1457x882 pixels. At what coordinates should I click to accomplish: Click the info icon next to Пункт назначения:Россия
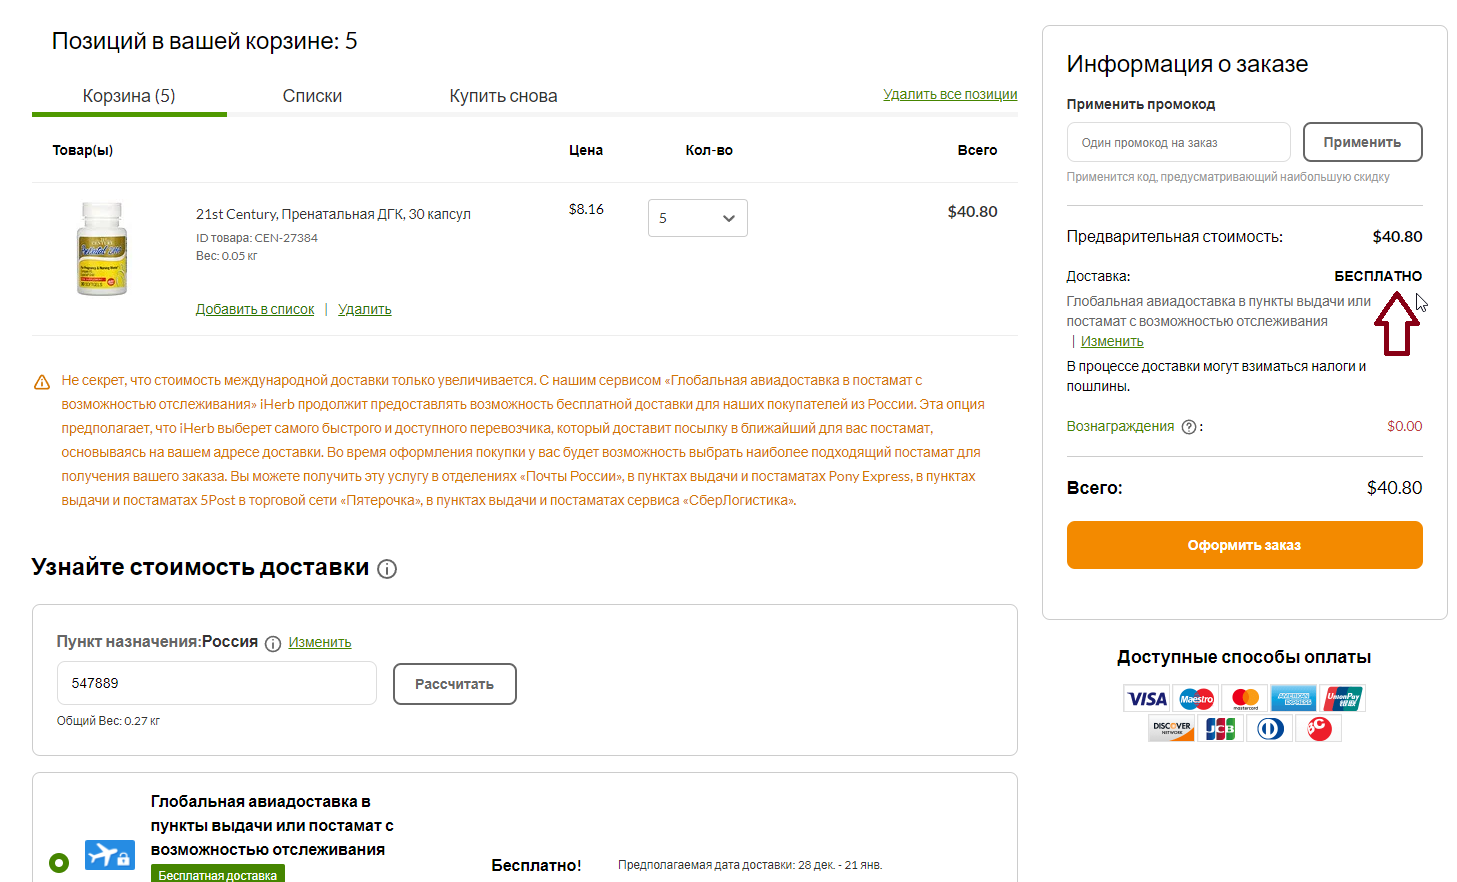coord(273,644)
